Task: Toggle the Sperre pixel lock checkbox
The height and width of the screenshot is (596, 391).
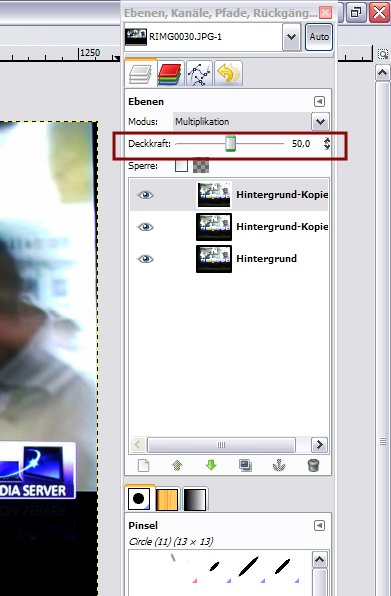Action: (x=181, y=166)
